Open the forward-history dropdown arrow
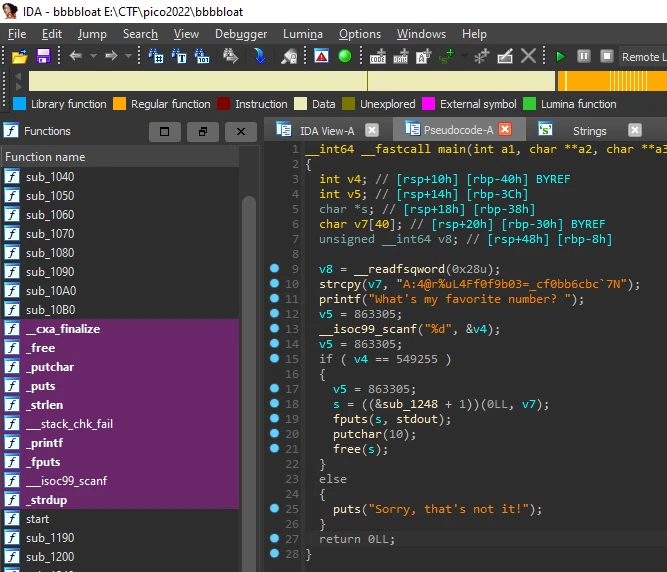 coord(128,56)
